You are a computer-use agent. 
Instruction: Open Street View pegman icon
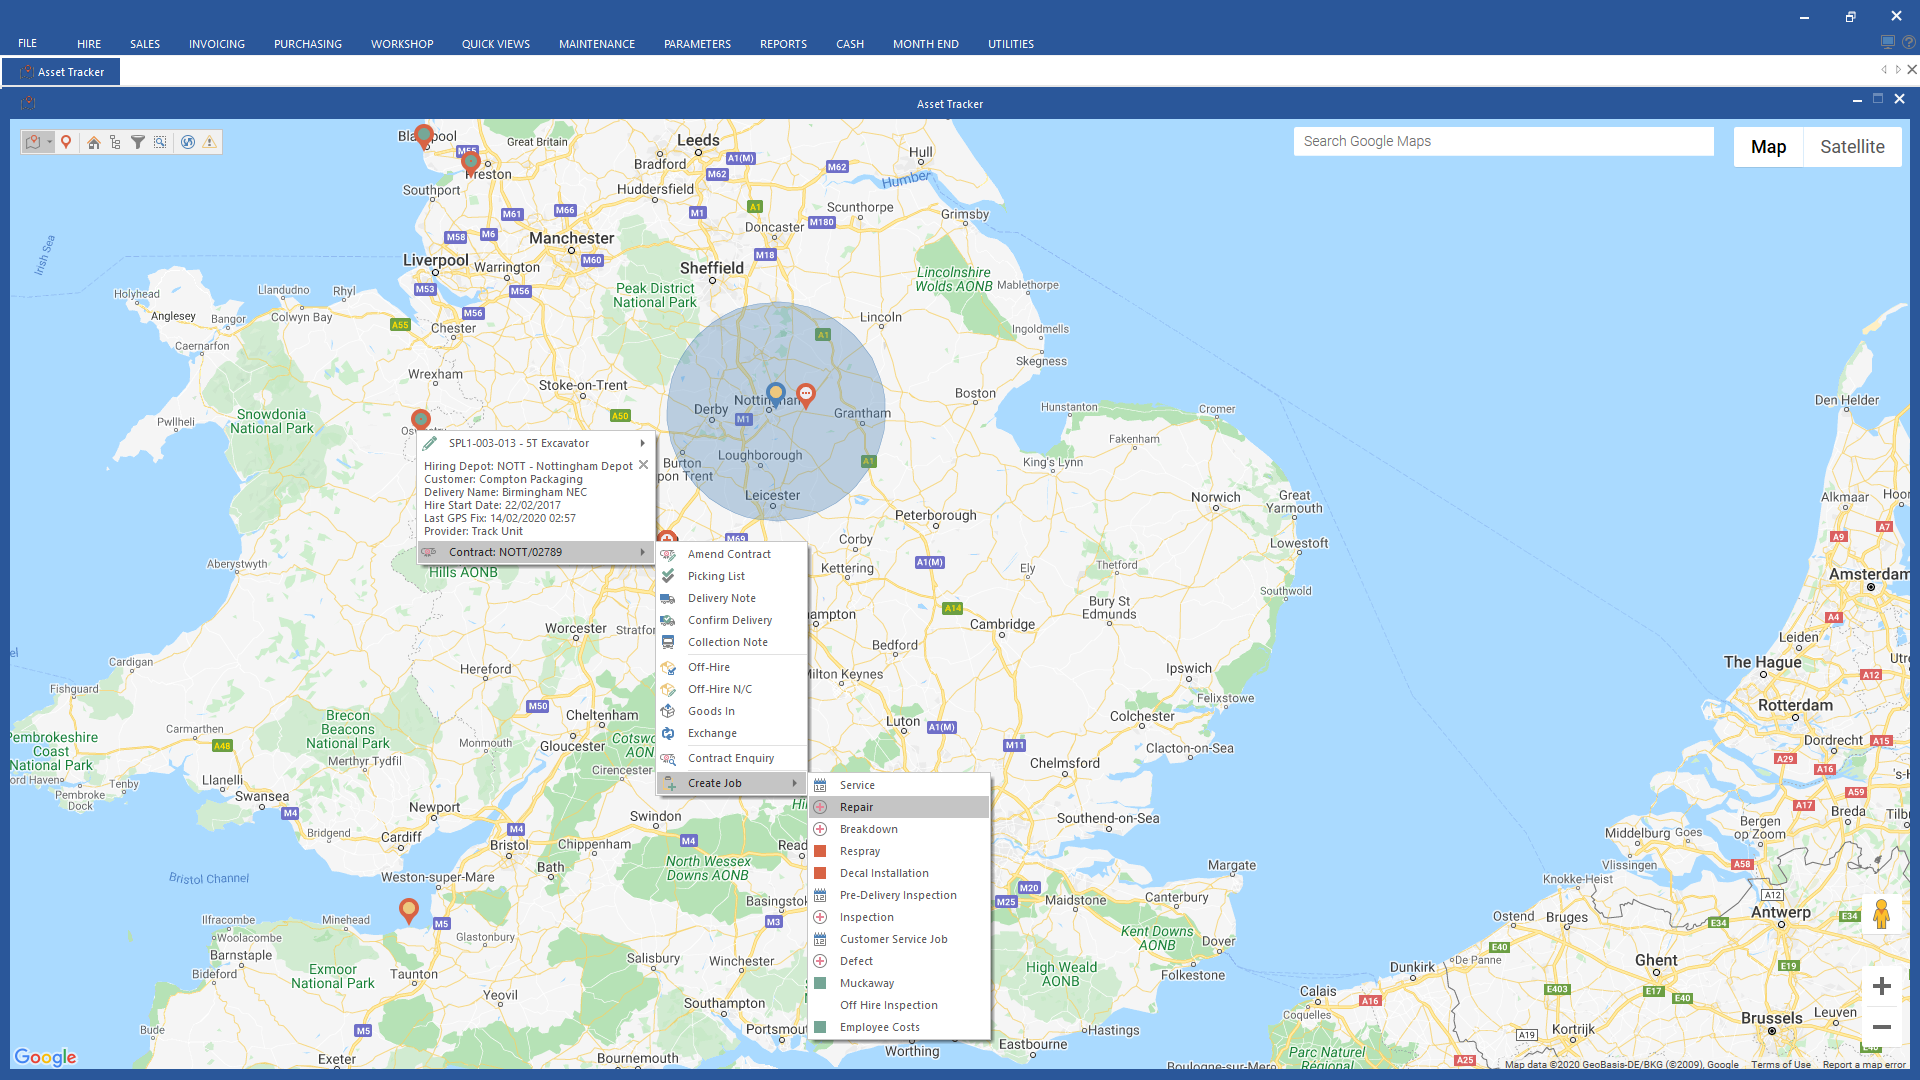point(1881,914)
